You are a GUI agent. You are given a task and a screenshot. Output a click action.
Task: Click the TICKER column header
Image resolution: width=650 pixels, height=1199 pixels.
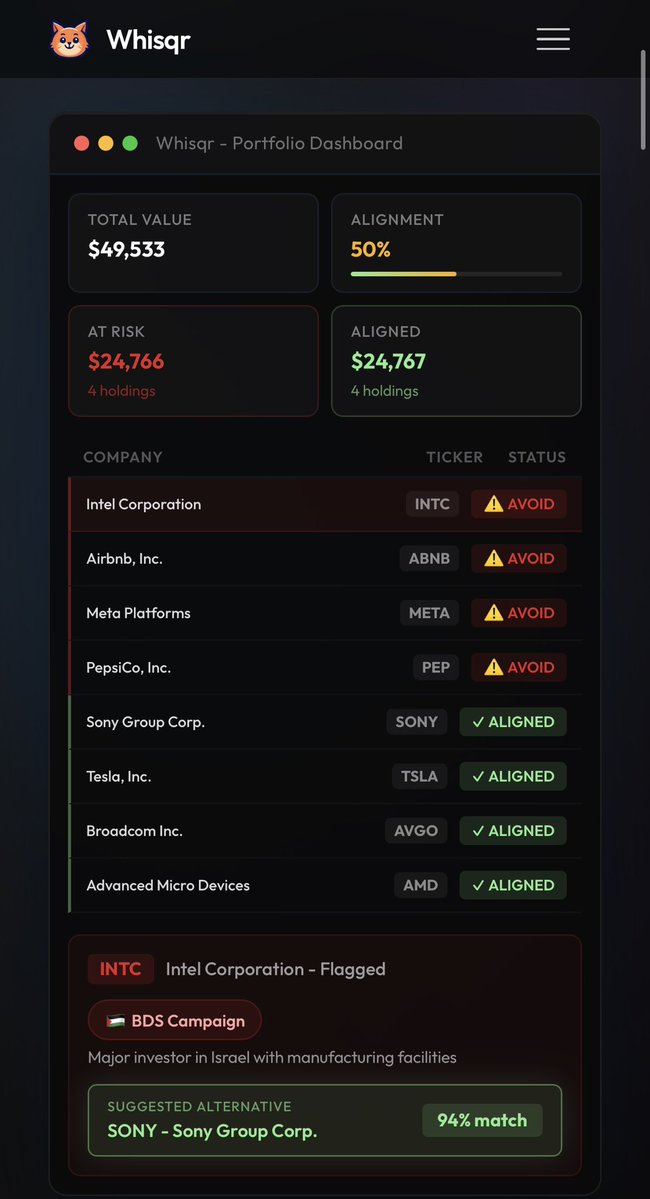(x=454, y=457)
